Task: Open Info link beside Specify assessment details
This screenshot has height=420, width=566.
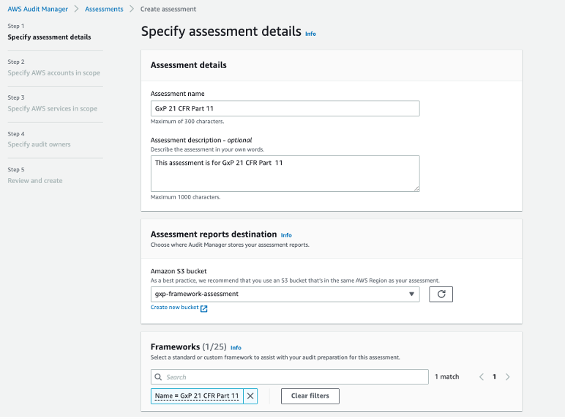Action: [x=310, y=34]
